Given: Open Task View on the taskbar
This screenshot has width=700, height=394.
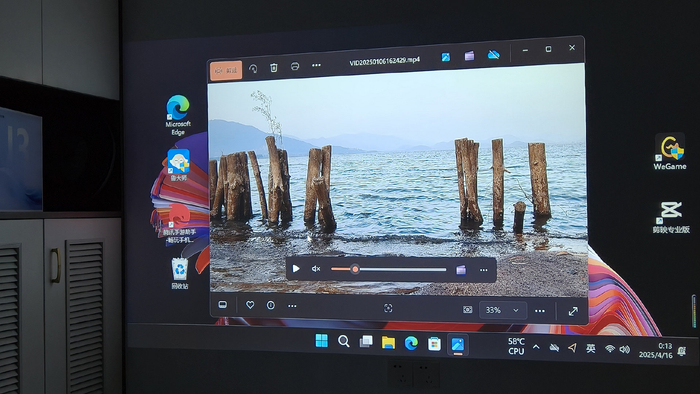Looking at the screenshot, I should [x=366, y=342].
